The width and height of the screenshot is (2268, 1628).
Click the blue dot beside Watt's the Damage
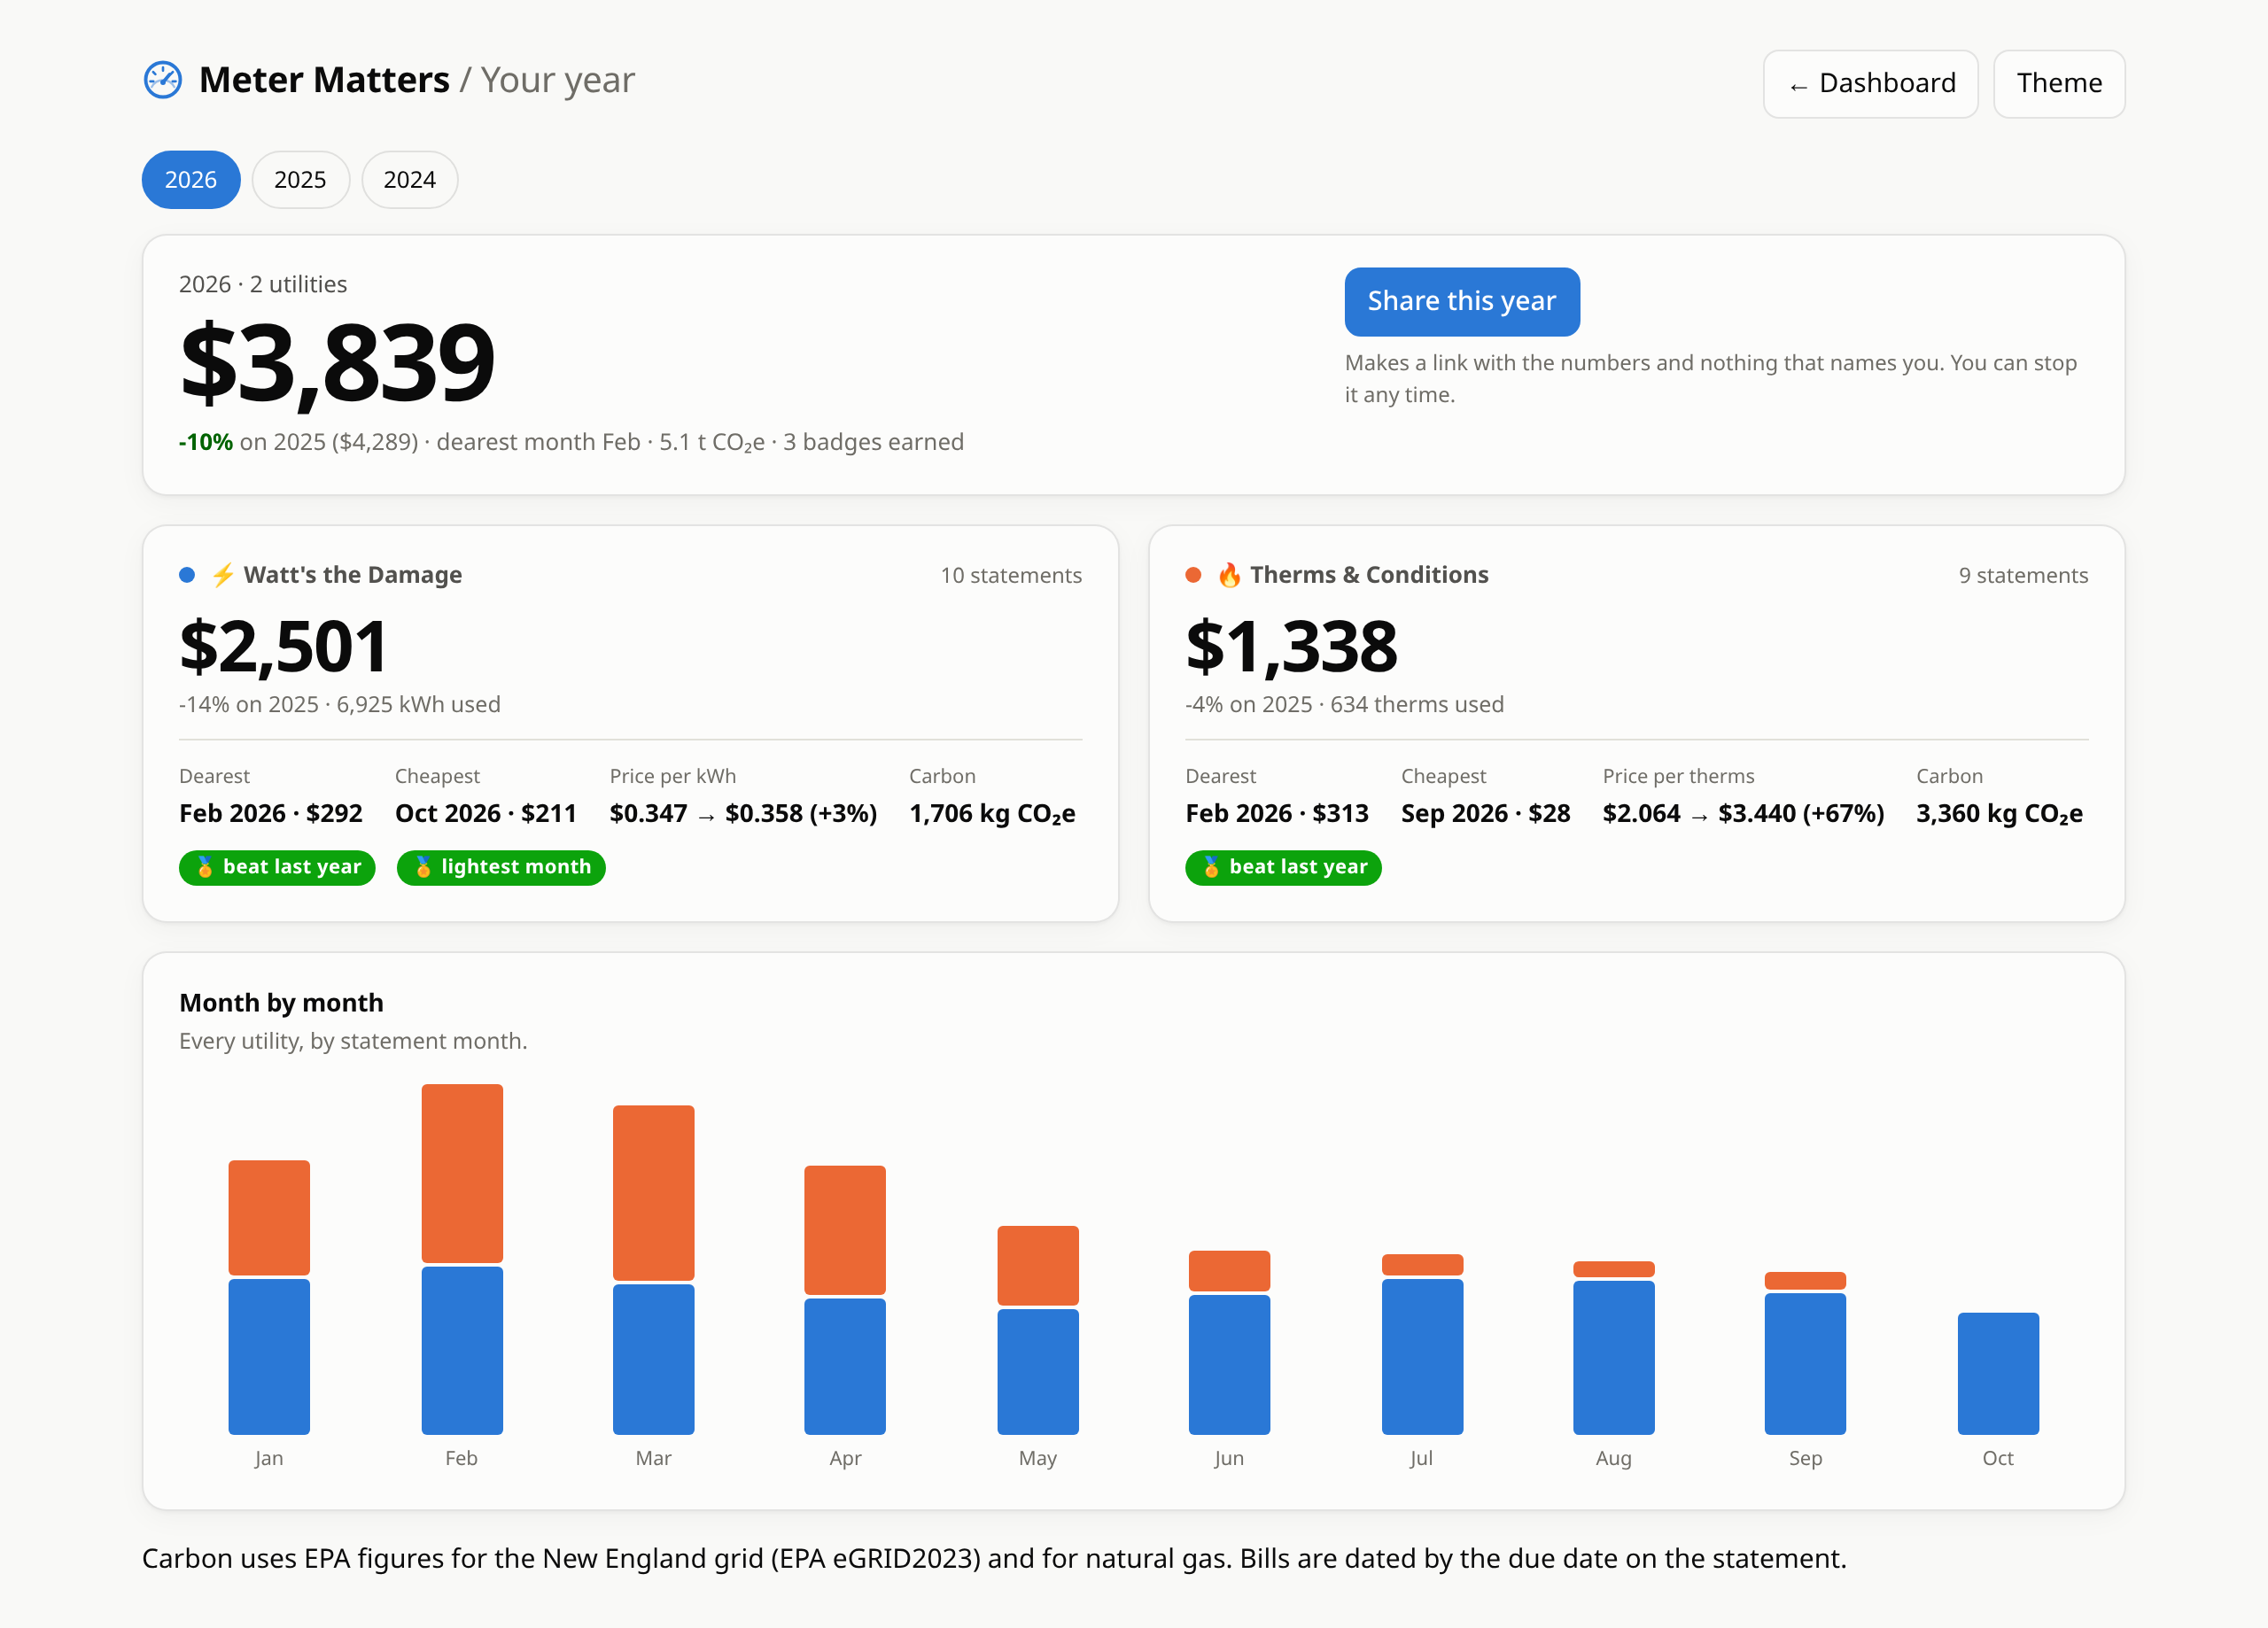tap(187, 575)
